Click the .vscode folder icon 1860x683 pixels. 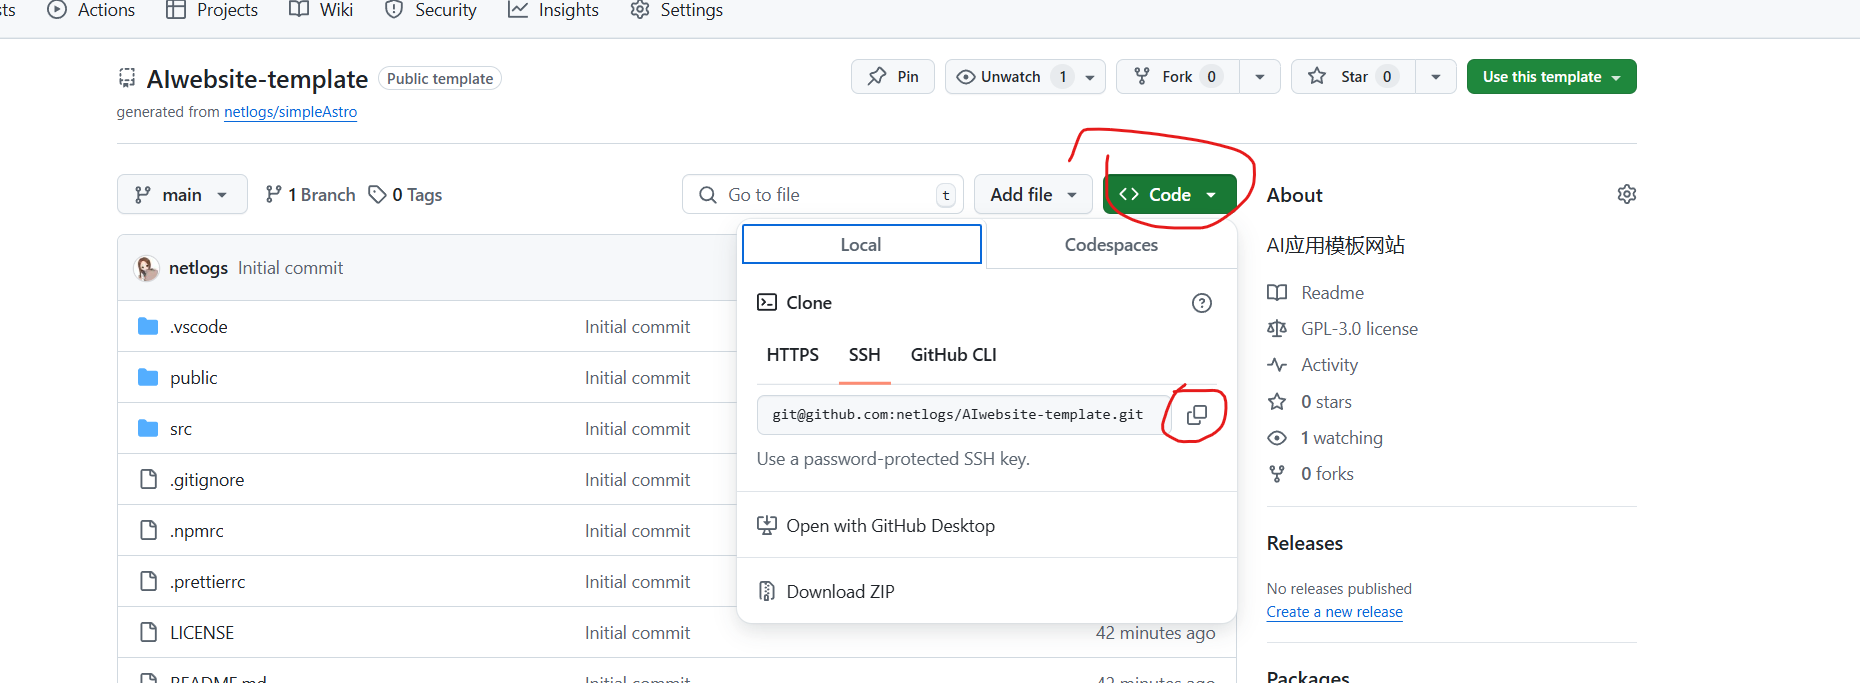click(148, 326)
